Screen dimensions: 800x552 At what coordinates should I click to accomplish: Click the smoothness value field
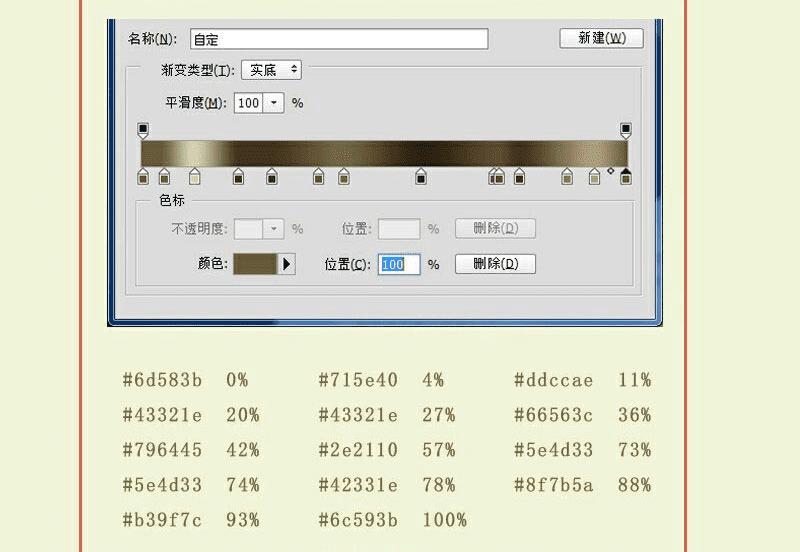(x=248, y=103)
